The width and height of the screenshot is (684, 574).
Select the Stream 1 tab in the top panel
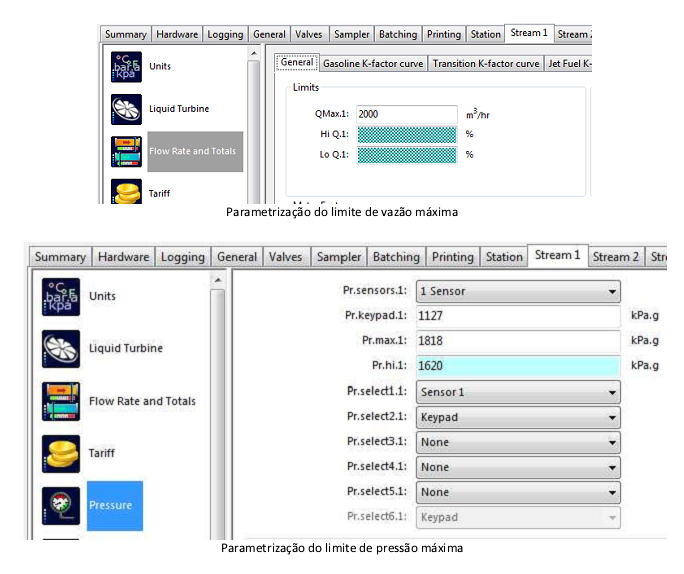click(529, 33)
